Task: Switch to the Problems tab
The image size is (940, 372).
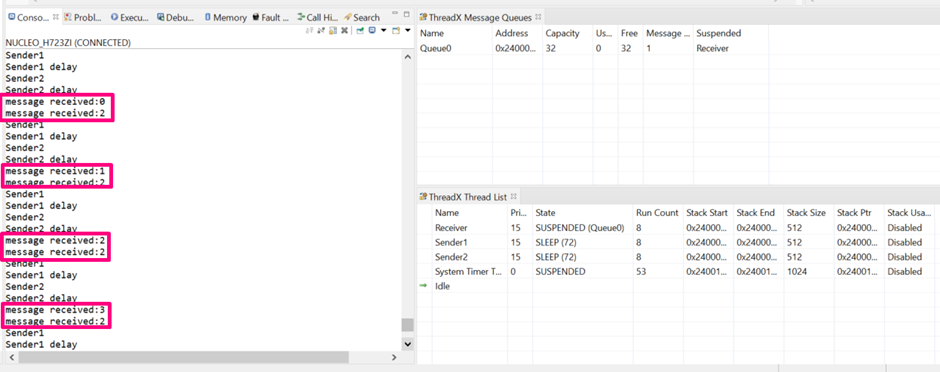Action: [82, 17]
